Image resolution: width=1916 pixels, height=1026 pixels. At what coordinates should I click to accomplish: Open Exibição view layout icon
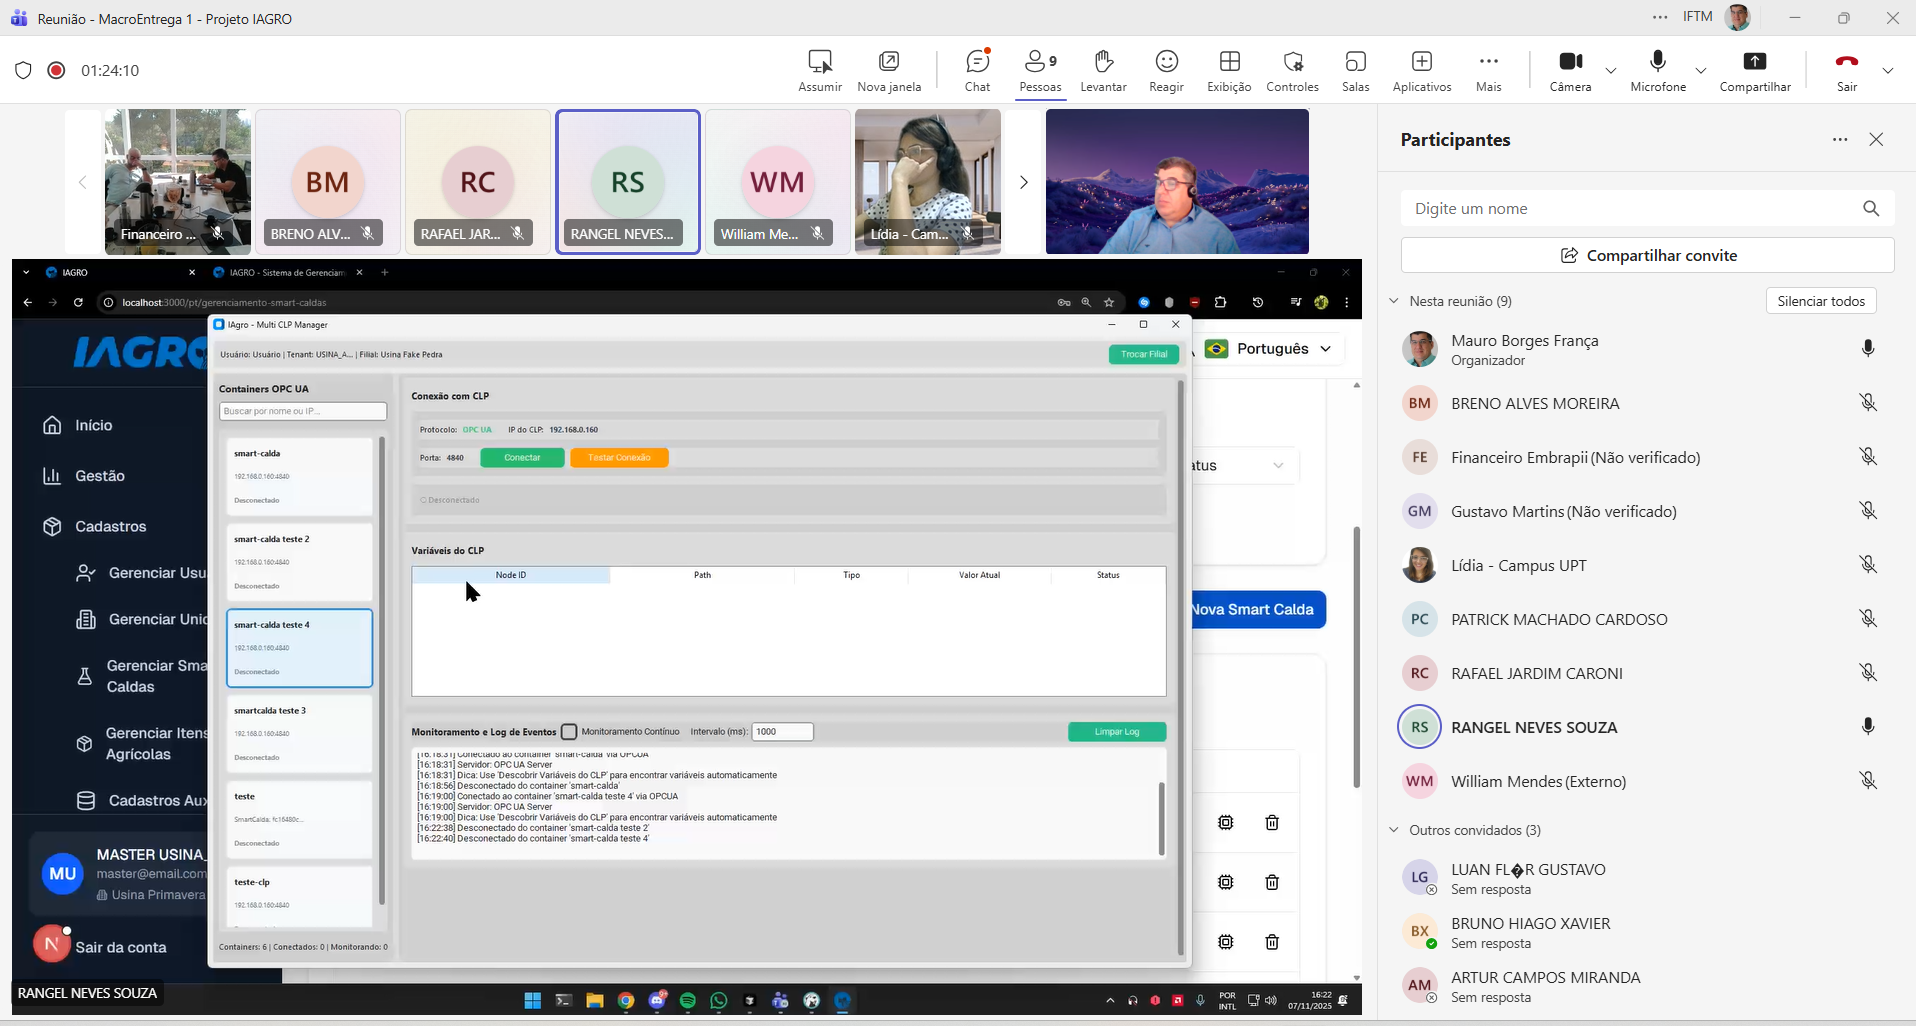(1229, 62)
